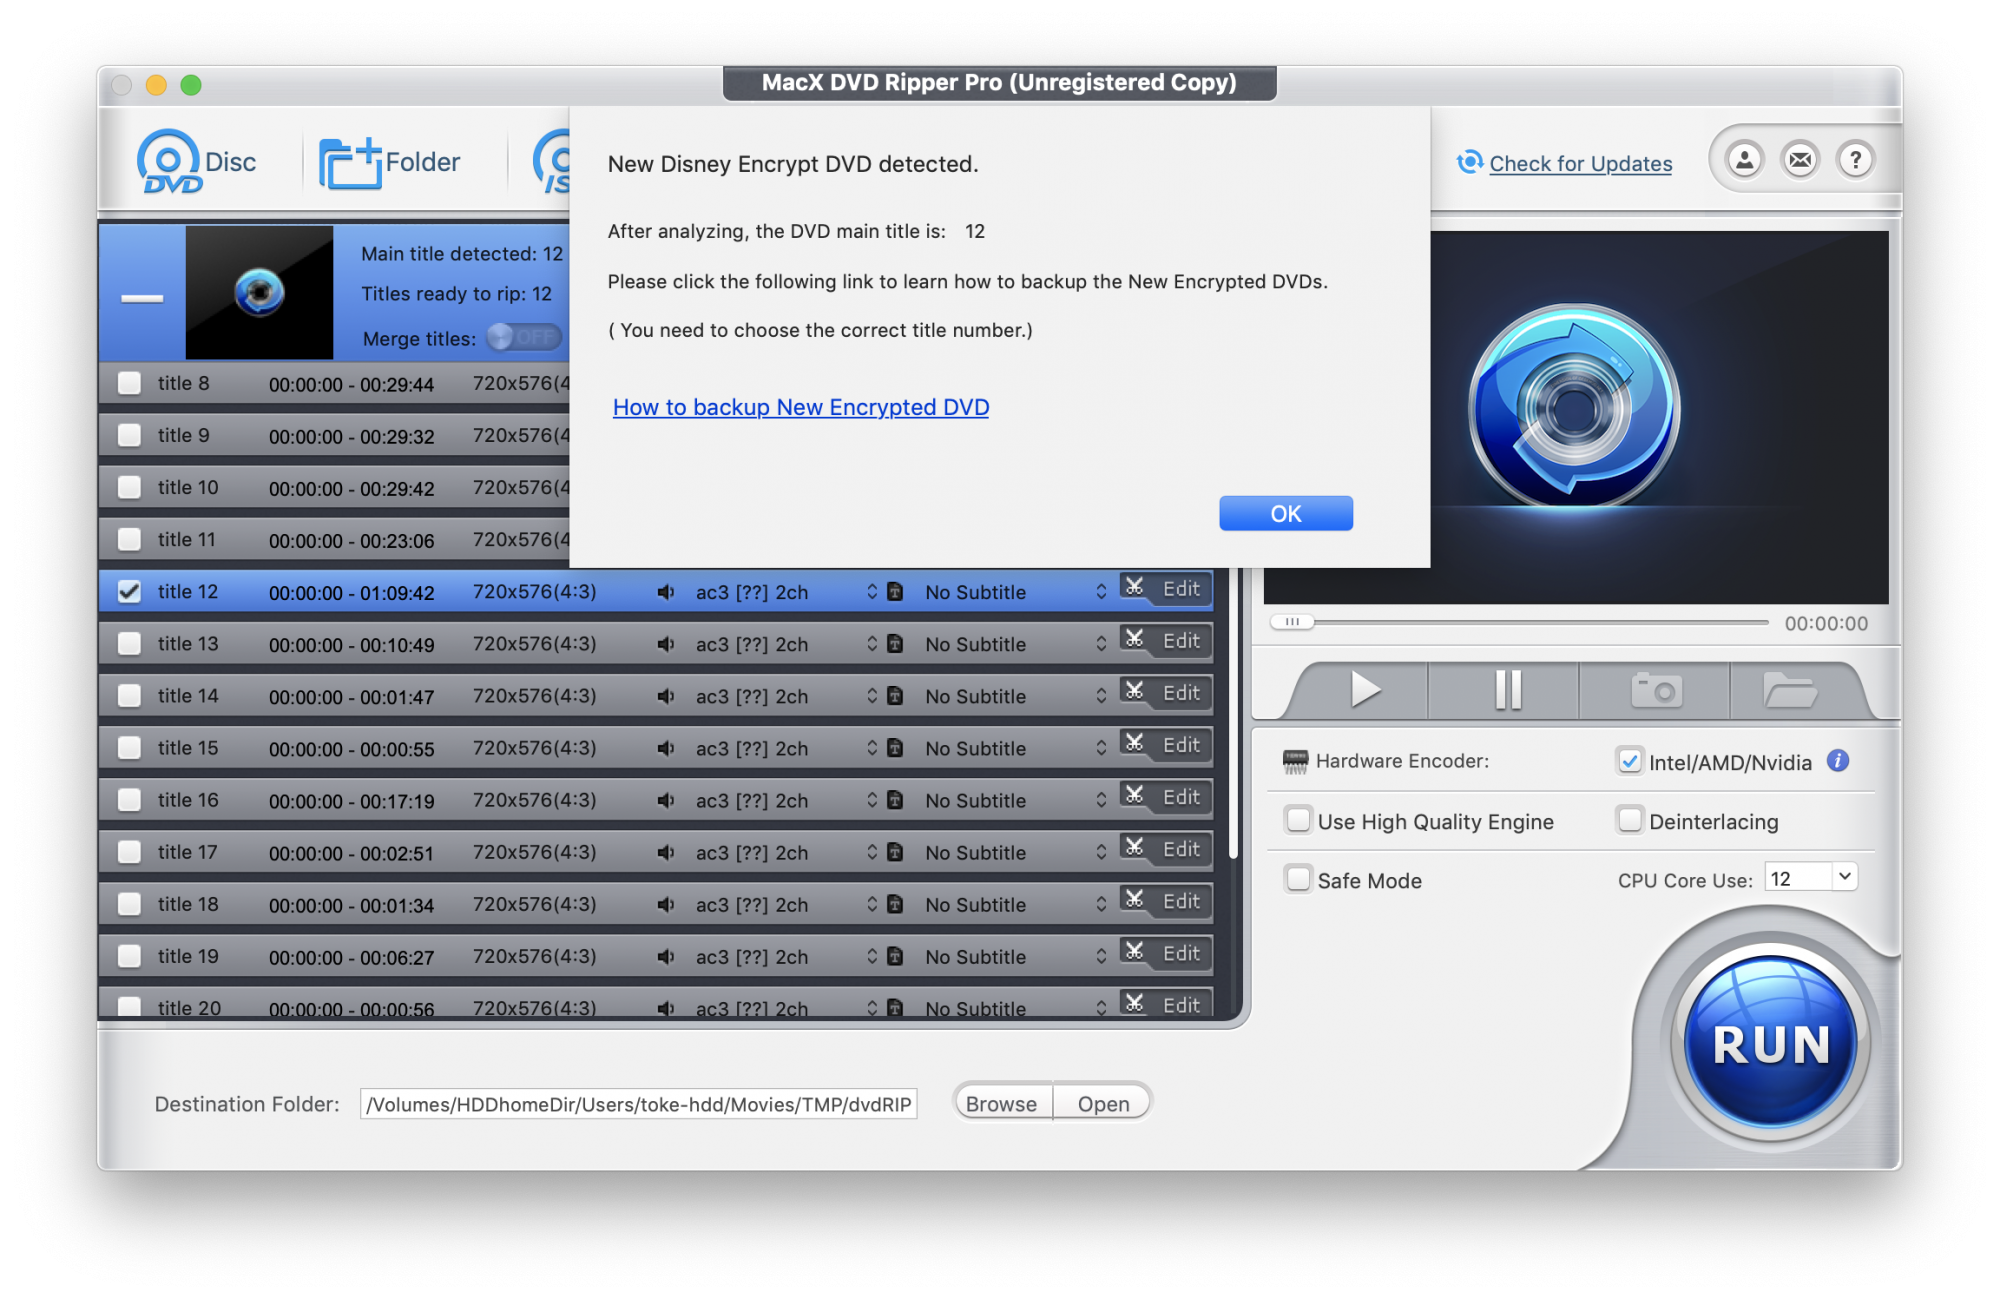The image size is (2000, 1299).
Task: Open the help question mark icon
Action: pos(1855,160)
